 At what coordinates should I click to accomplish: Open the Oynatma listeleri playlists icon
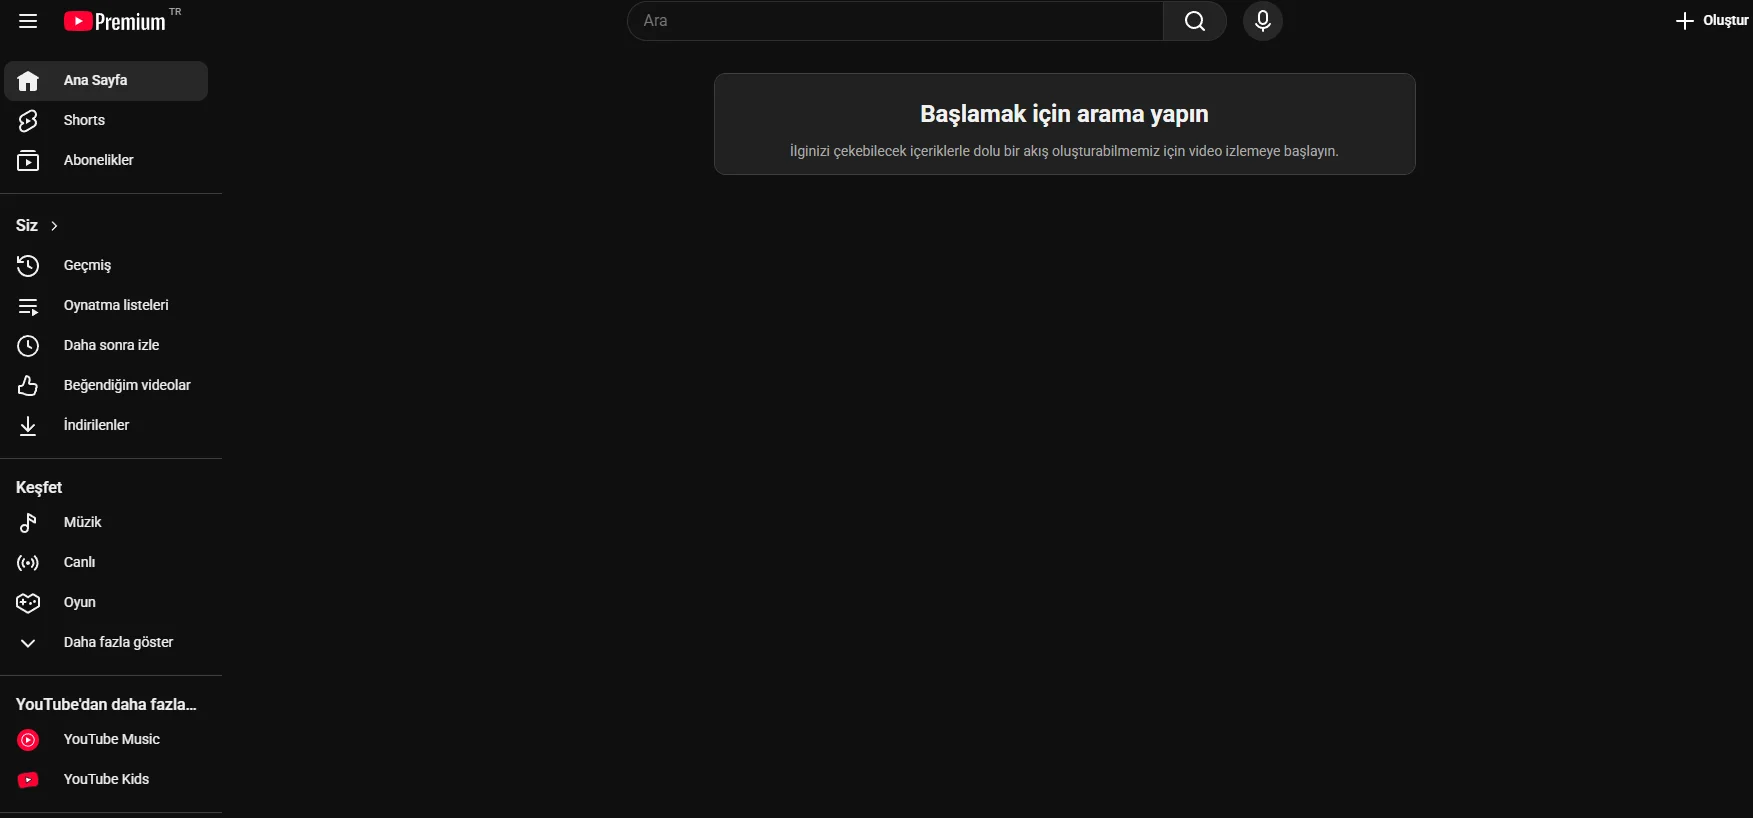pyautogui.click(x=28, y=306)
